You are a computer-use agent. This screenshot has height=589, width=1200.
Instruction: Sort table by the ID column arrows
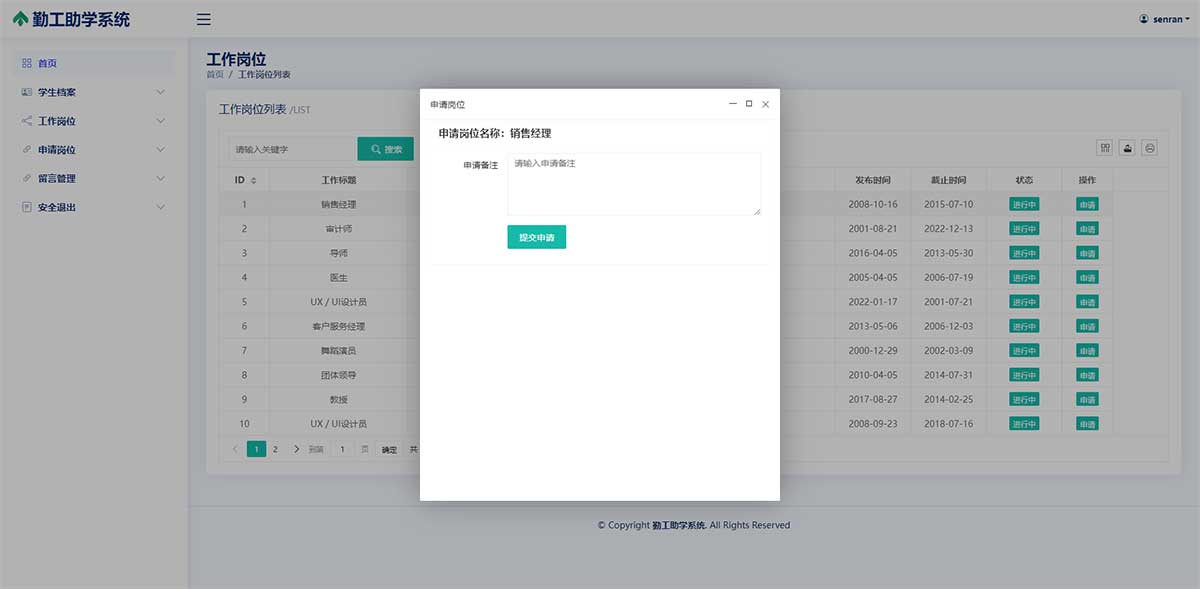point(253,181)
